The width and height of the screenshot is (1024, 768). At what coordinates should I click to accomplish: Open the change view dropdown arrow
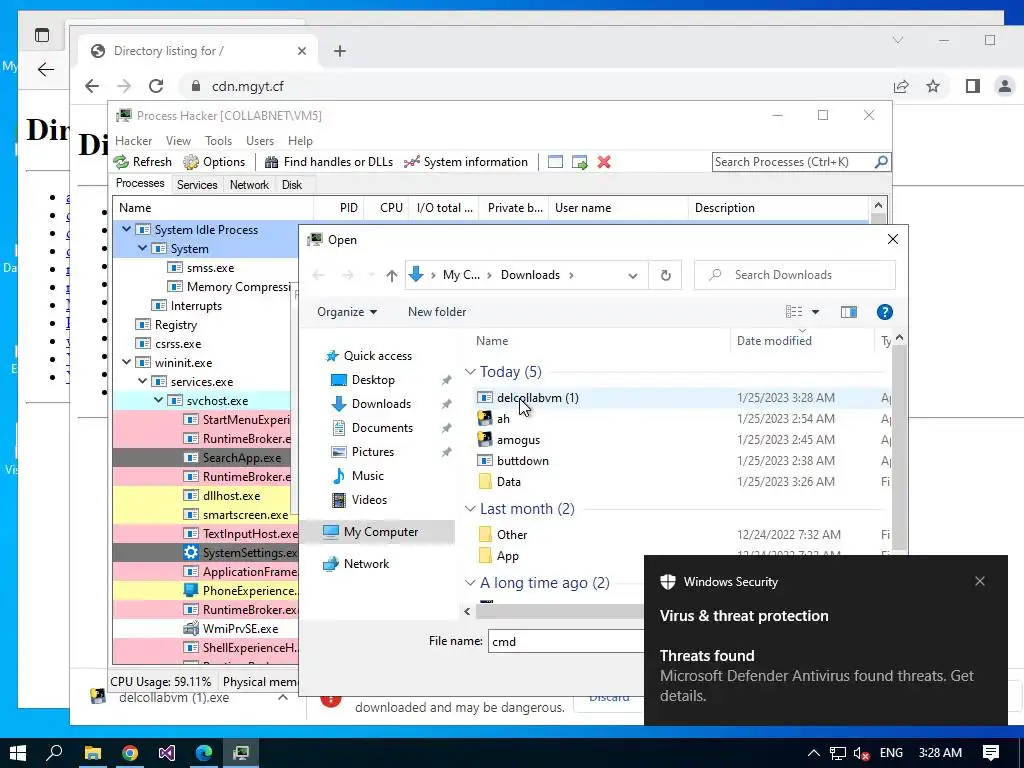click(x=815, y=312)
